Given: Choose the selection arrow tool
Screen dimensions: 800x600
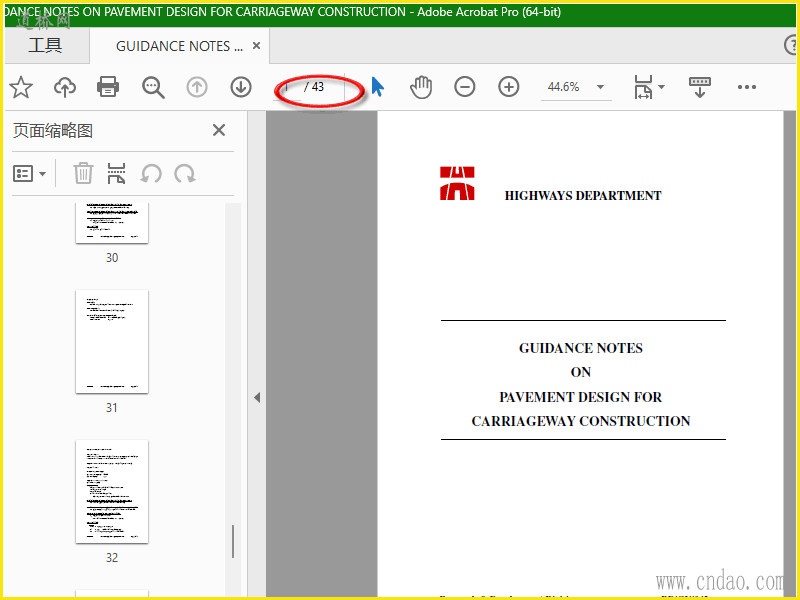Looking at the screenshot, I should [378, 87].
